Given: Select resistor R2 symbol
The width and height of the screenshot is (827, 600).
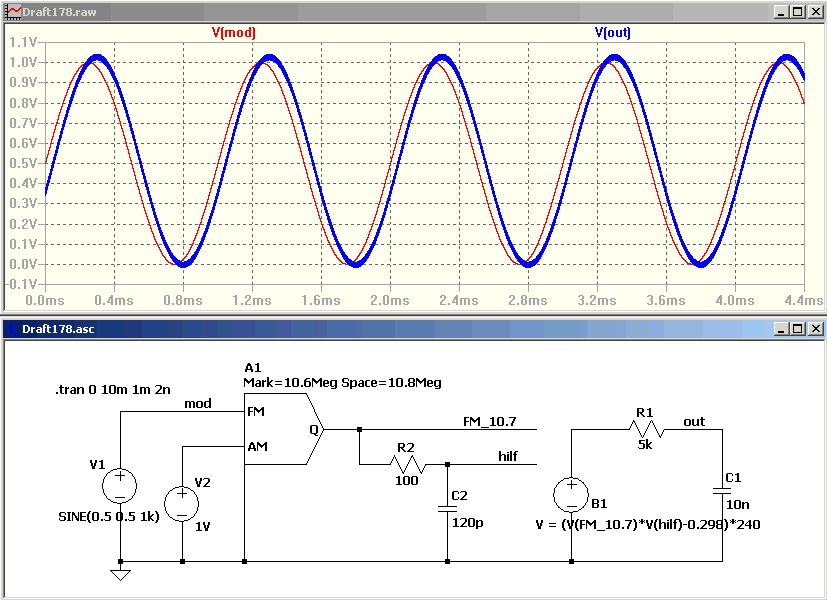Looking at the screenshot, I should pyautogui.click(x=408, y=464).
